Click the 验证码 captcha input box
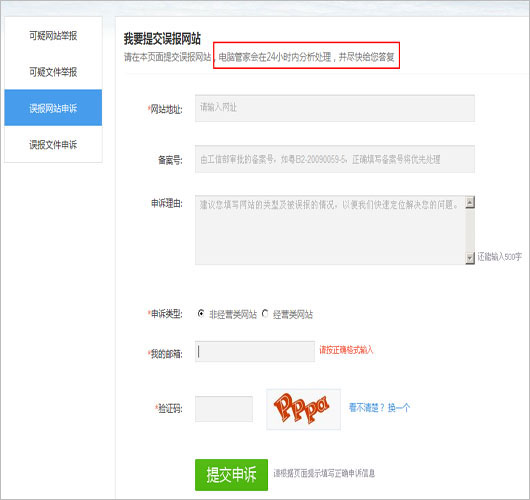Image resolution: width=530 pixels, height=500 pixels. (x=224, y=409)
